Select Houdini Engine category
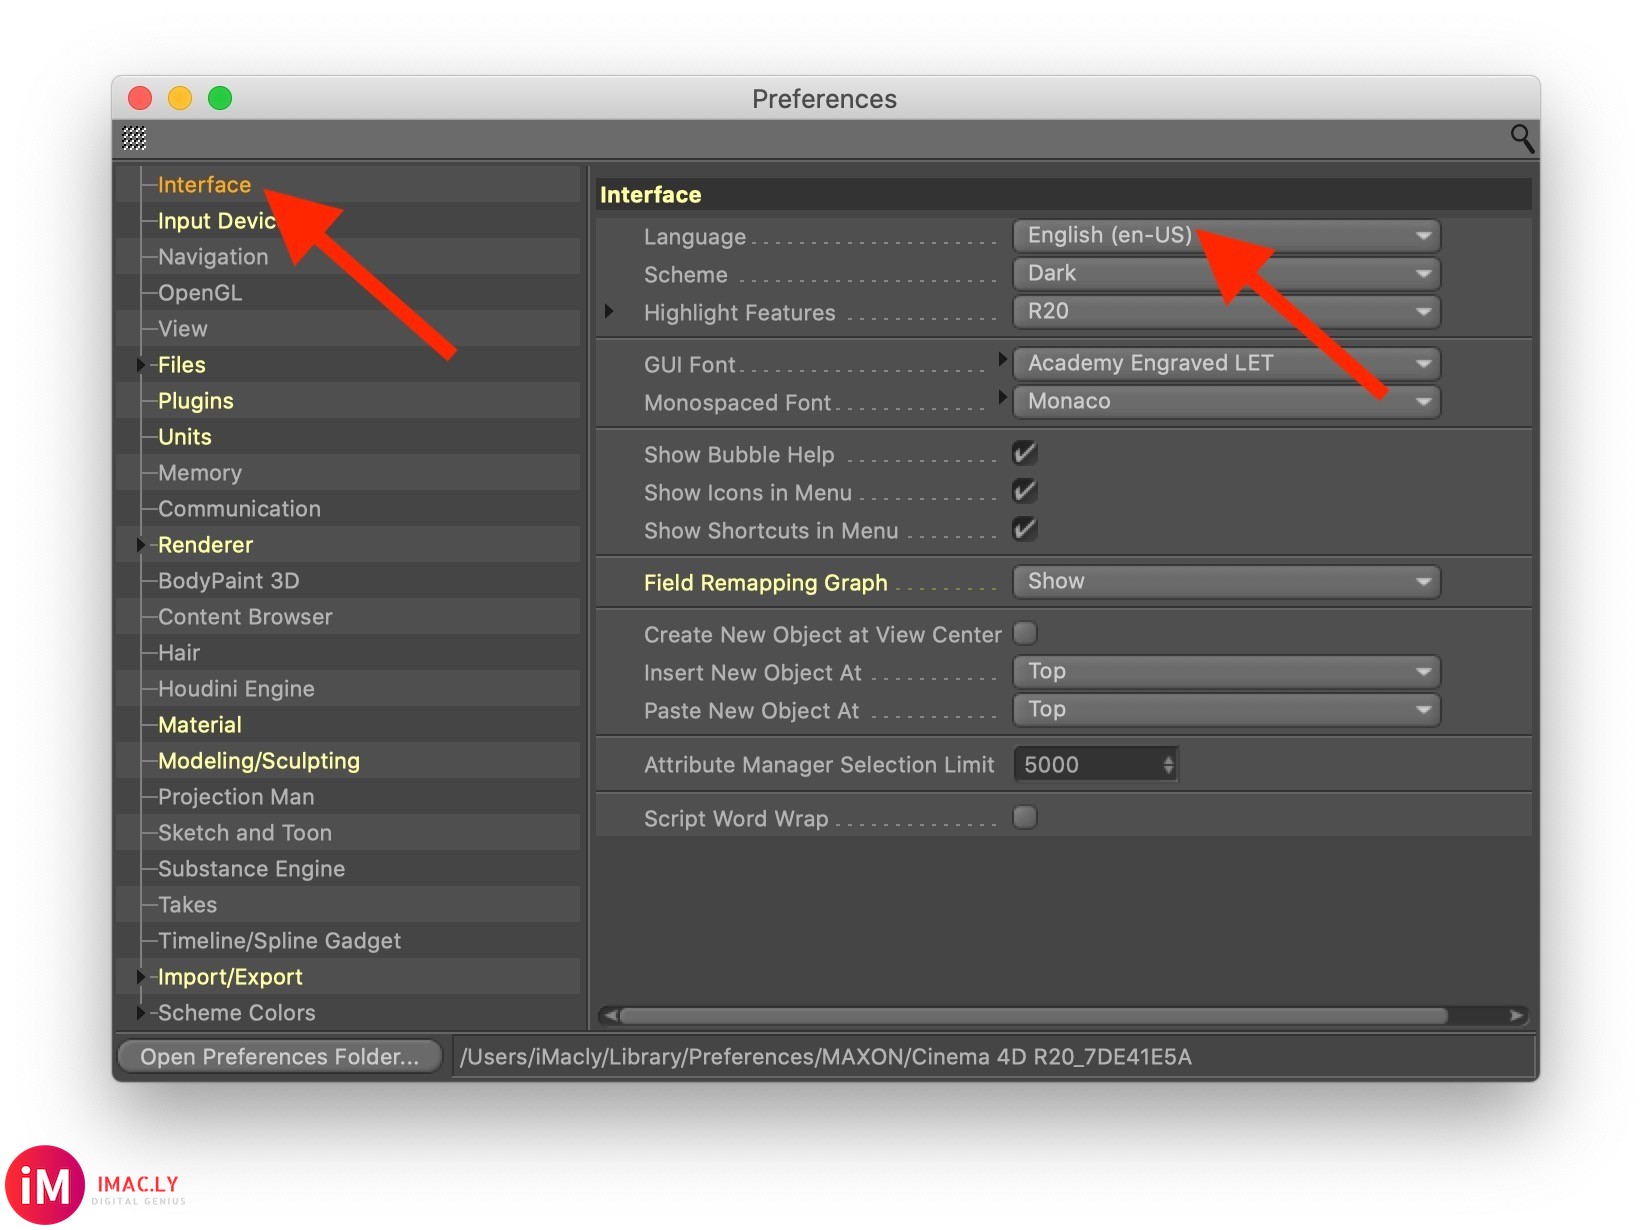 (236, 689)
